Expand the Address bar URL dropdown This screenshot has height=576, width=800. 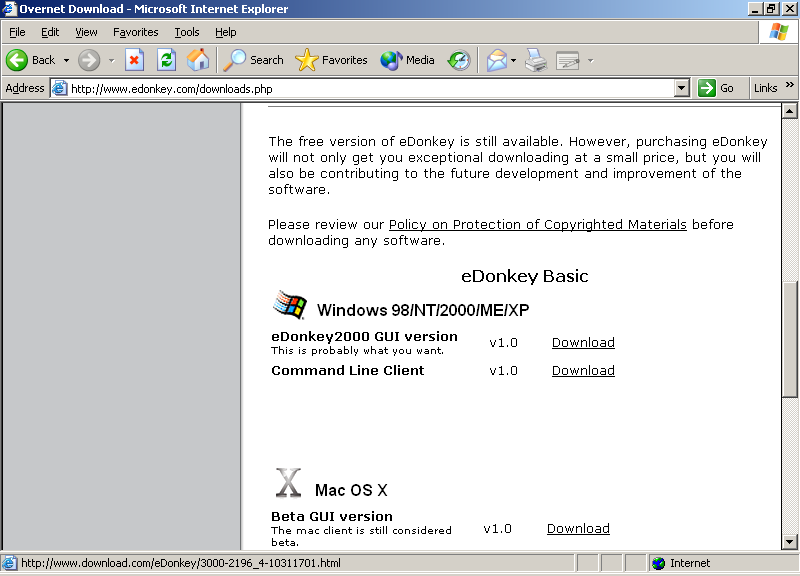coord(682,88)
